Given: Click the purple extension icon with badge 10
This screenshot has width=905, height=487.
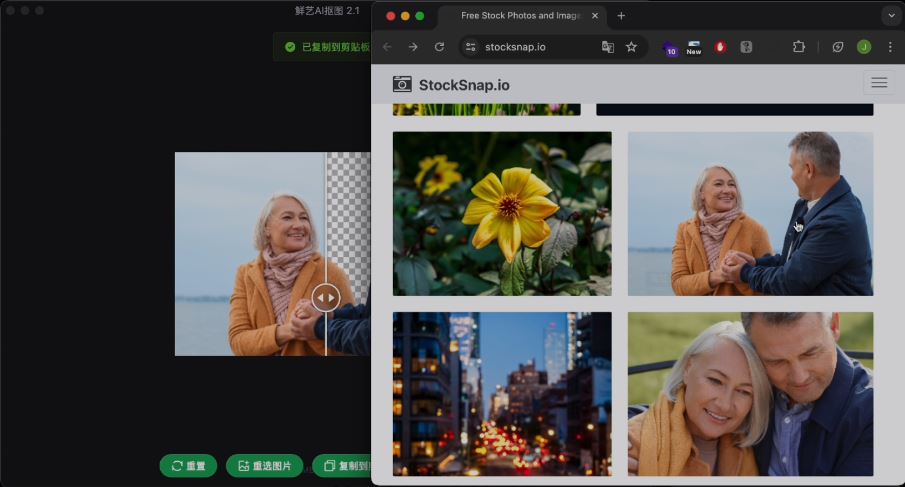Looking at the screenshot, I should click(x=669, y=48).
